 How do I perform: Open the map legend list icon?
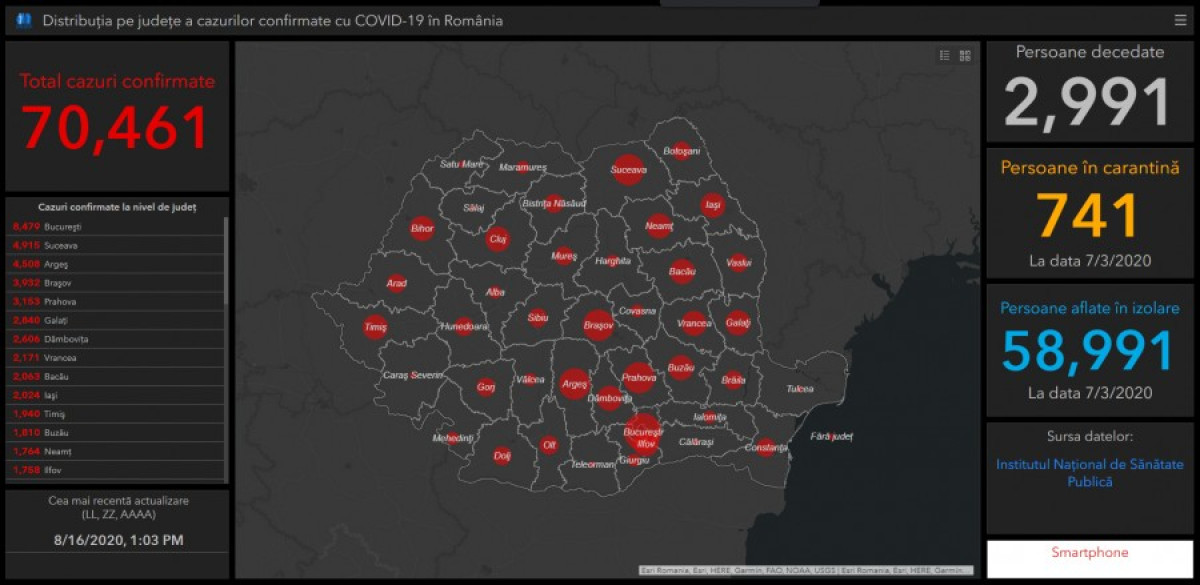944,56
